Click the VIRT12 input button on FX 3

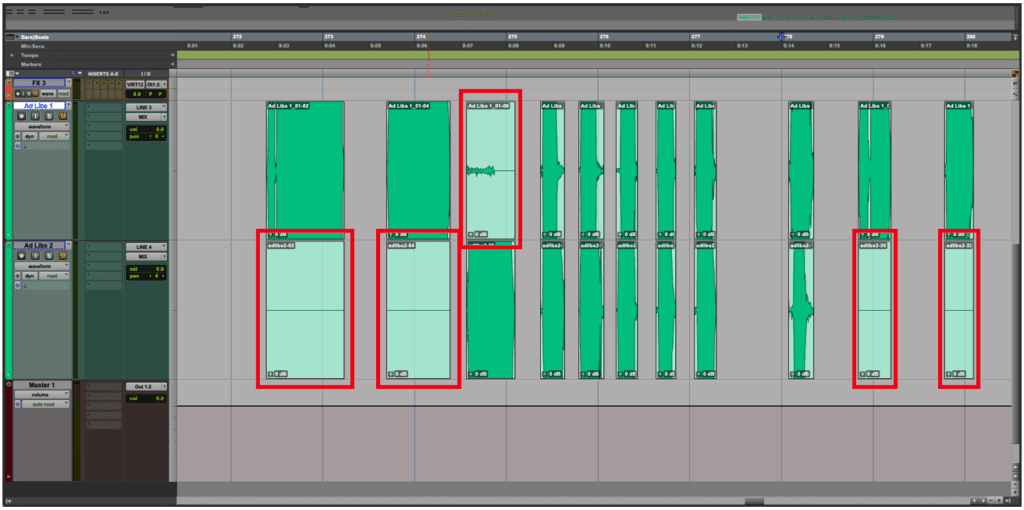[135, 84]
